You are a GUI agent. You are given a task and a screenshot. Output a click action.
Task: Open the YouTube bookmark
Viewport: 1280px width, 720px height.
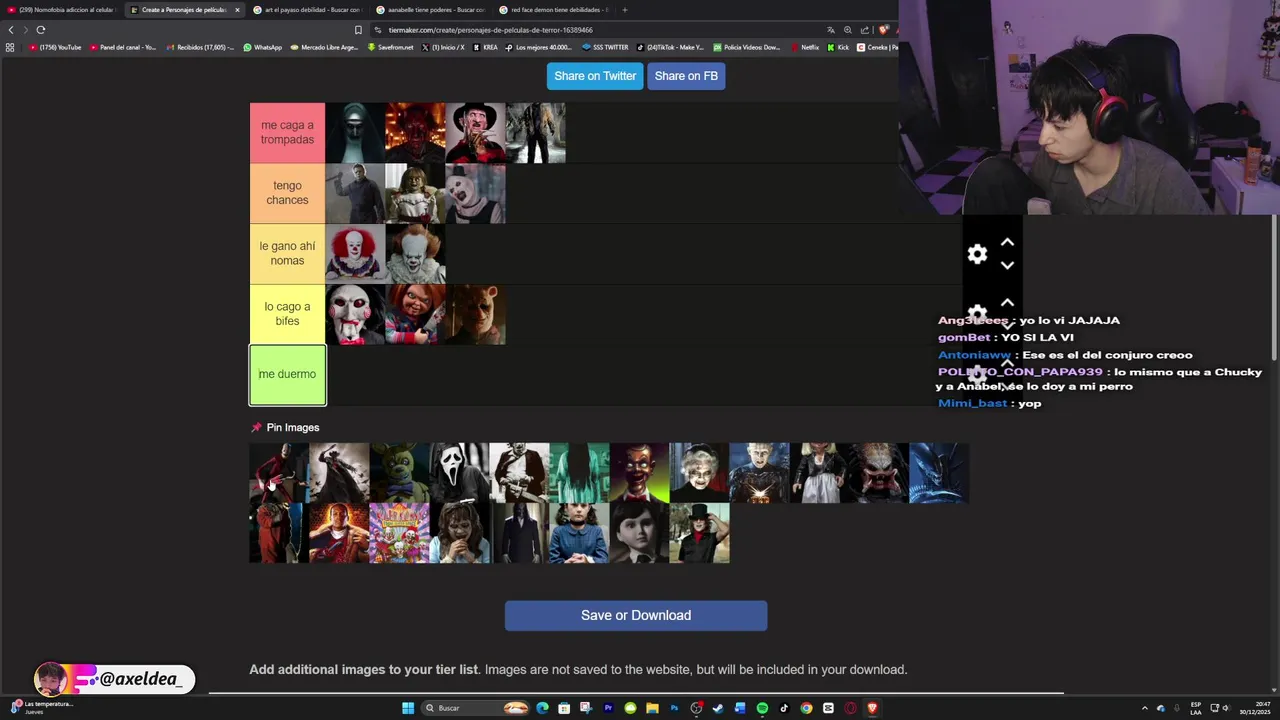[55, 47]
